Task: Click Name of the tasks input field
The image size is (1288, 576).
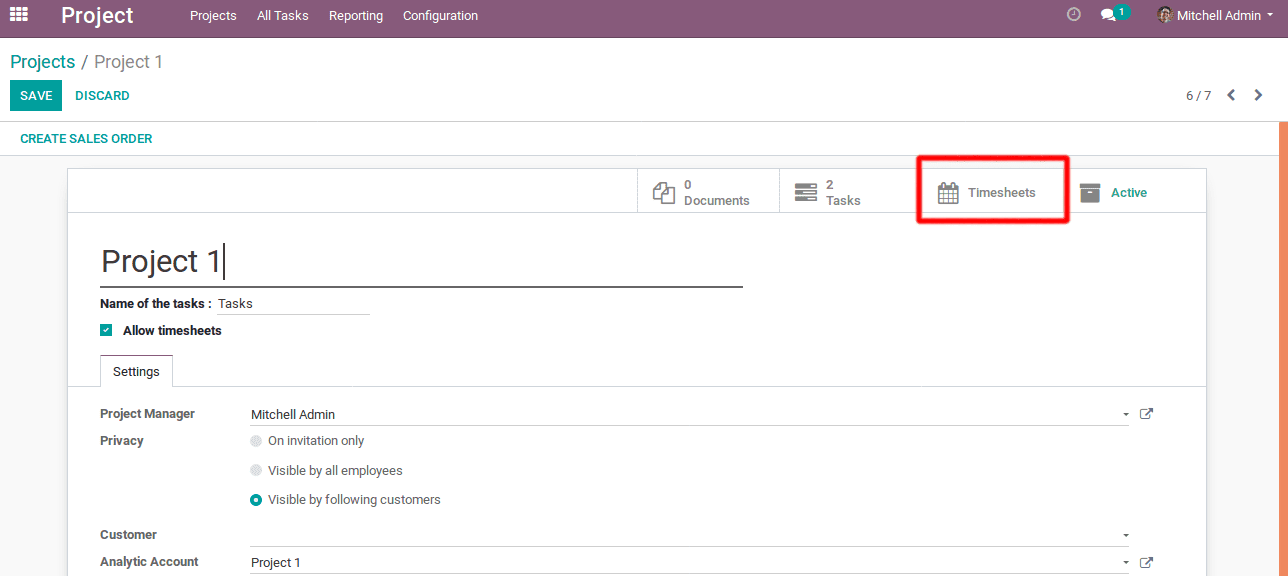Action: [293, 304]
